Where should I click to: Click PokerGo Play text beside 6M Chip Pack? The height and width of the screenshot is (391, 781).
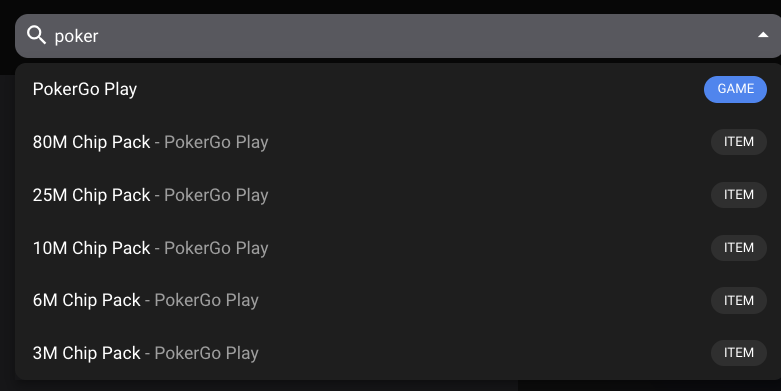(x=206, y=300)
